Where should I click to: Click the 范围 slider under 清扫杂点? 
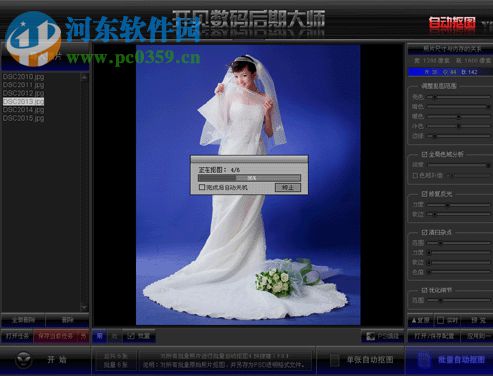tap(459, 243)
